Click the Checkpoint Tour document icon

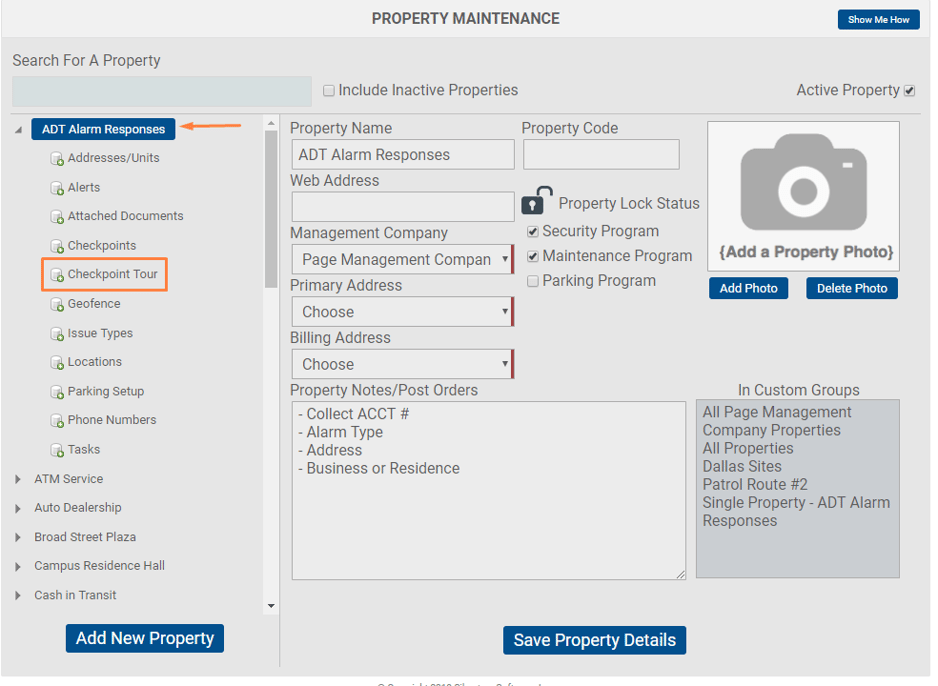(57, 275)
